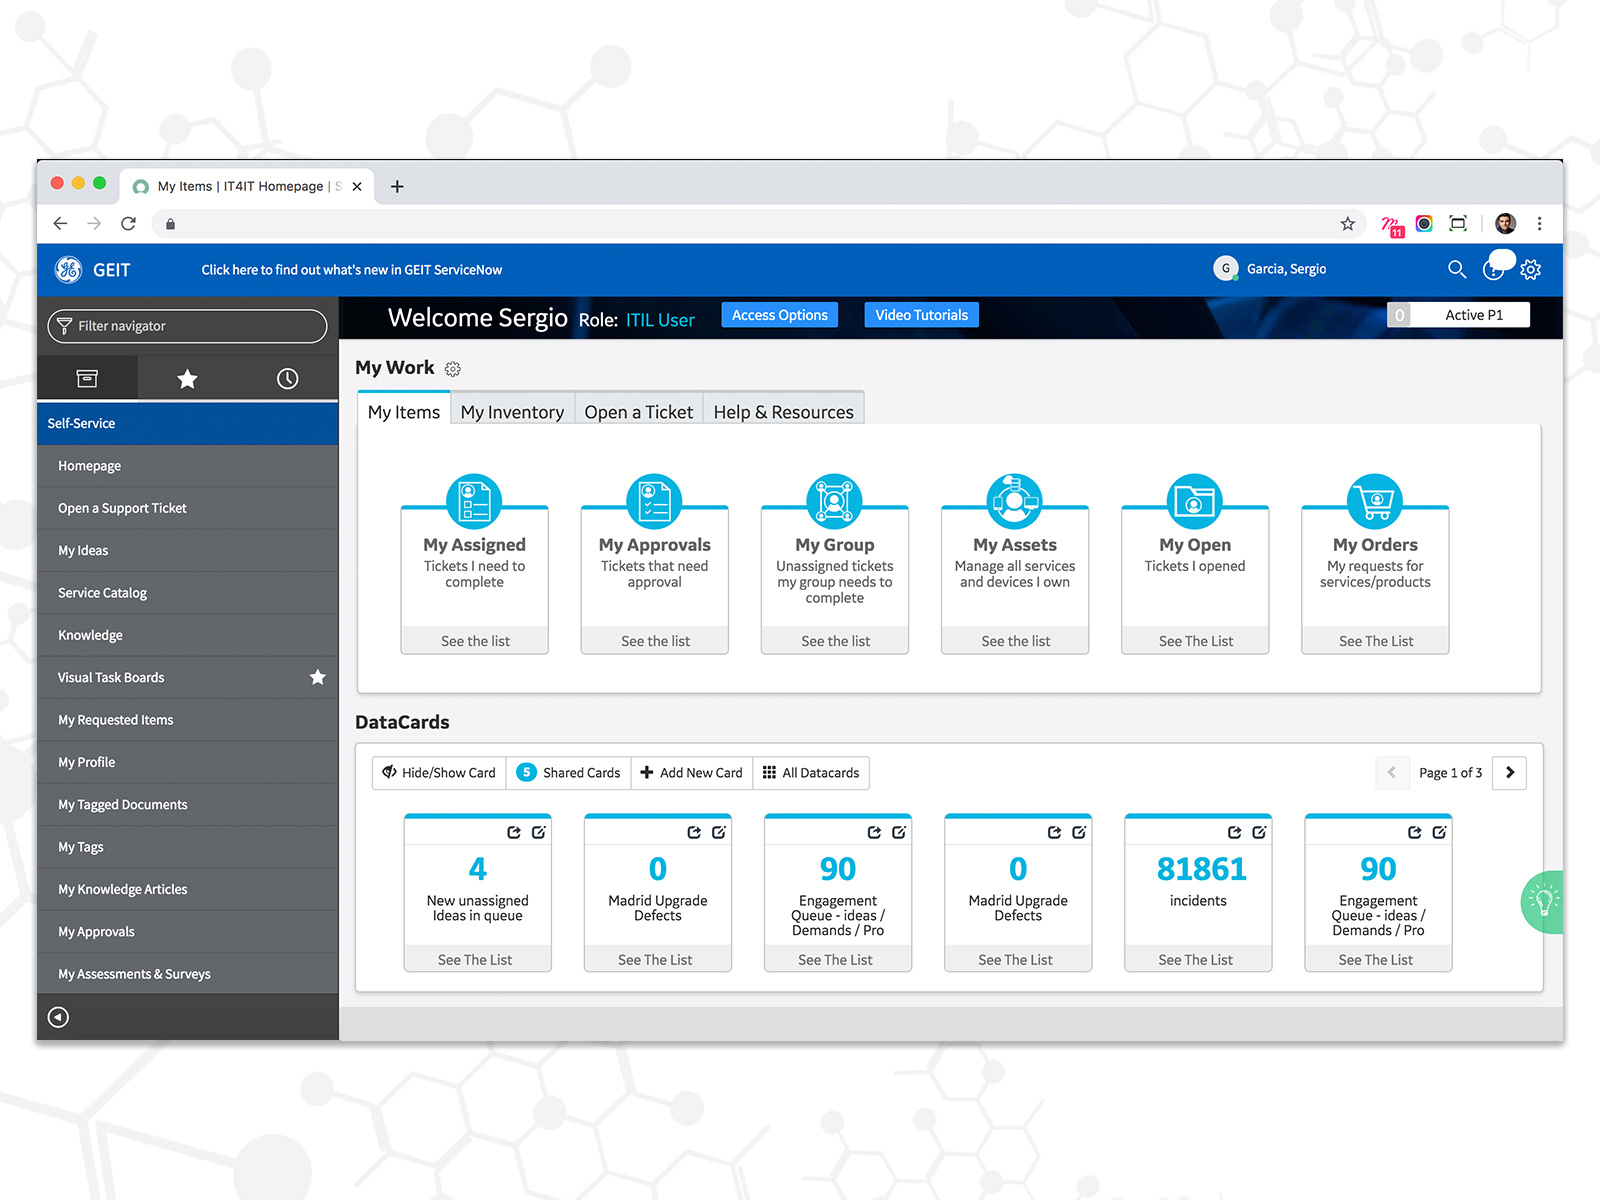Toggle Hide/Show Card in DataCards
Image resolution: width=1600 pixels, height=1200 pixels.
coord(439,773)
